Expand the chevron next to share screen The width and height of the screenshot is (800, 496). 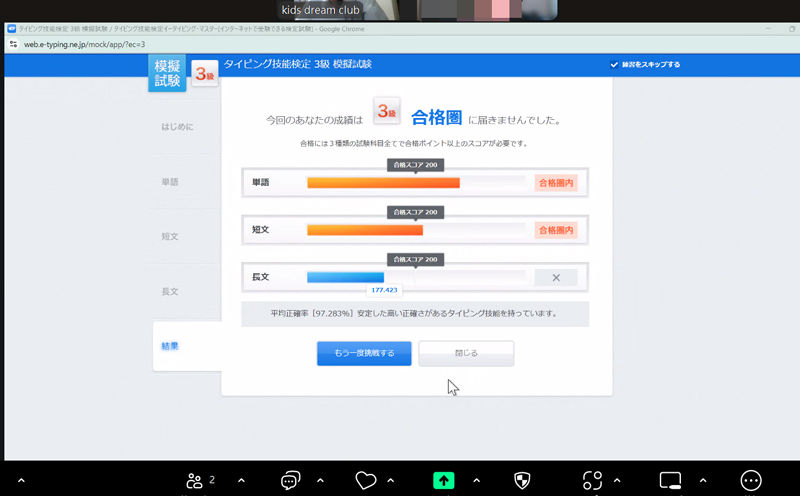(x=476, y=480)
